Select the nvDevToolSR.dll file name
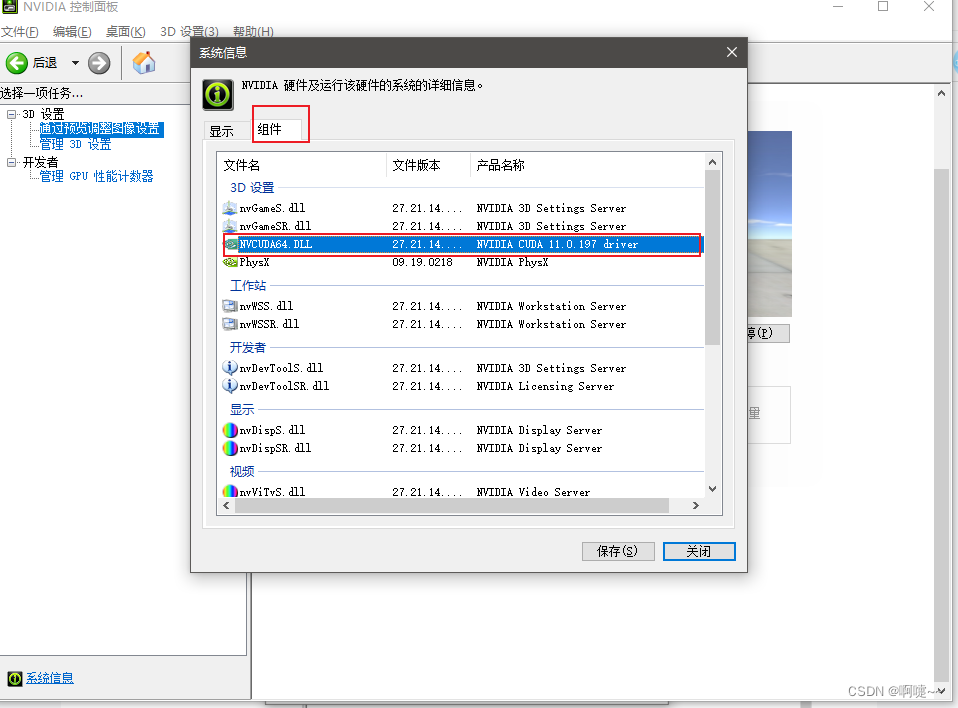This screenshot has width=958, height=708. click(284, 386)
